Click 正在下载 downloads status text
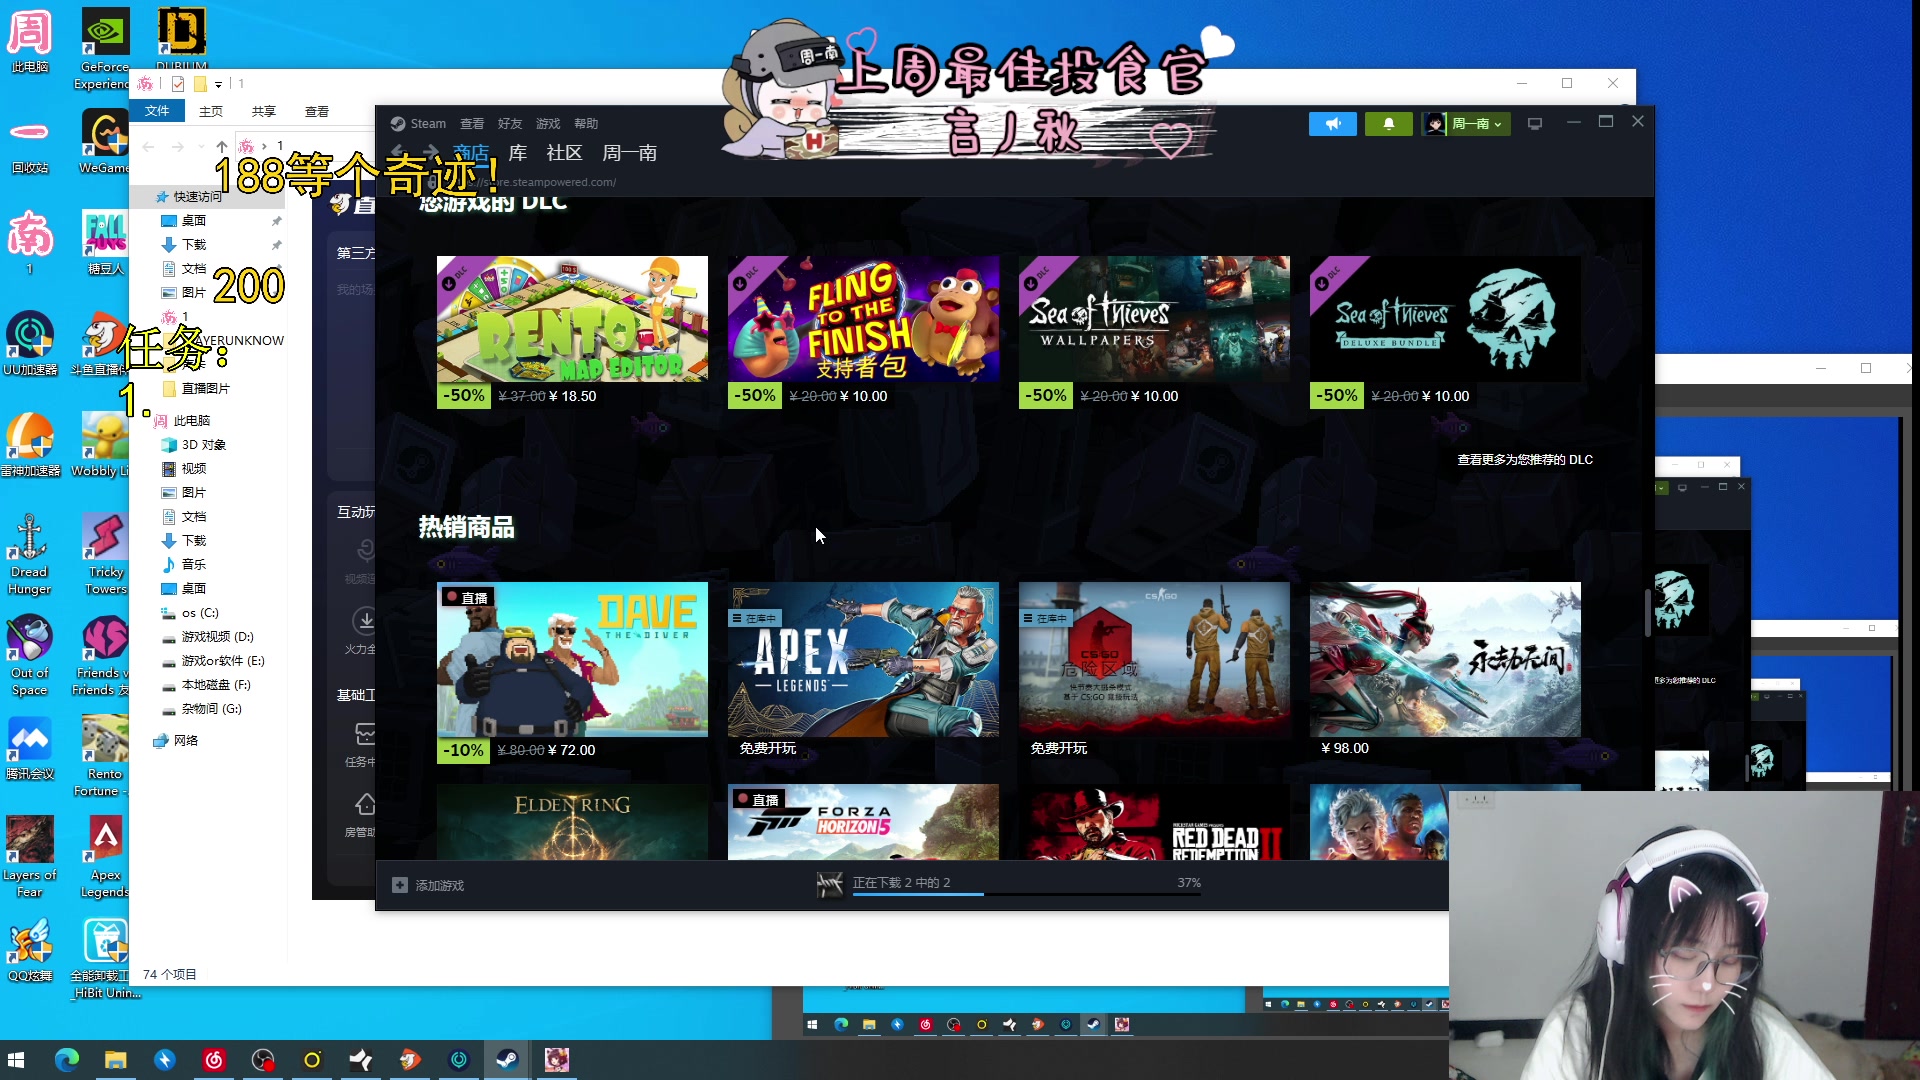The image size is (1920, 1080). coord(901,883)
